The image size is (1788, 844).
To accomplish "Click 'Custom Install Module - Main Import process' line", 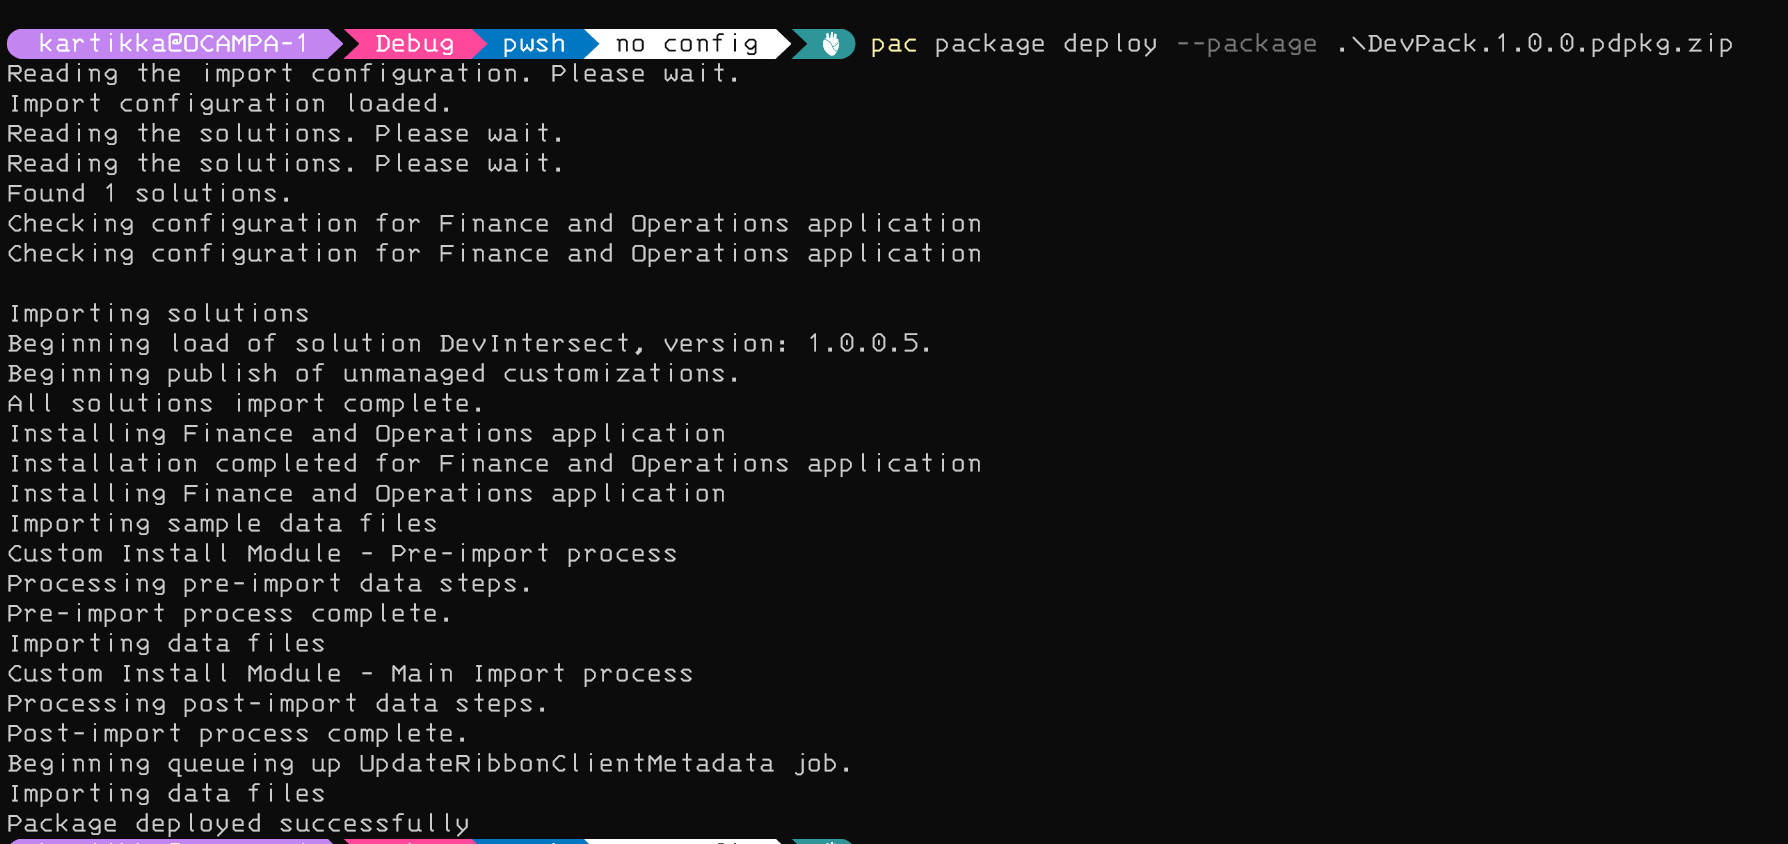I will click(x=350, y=673).
